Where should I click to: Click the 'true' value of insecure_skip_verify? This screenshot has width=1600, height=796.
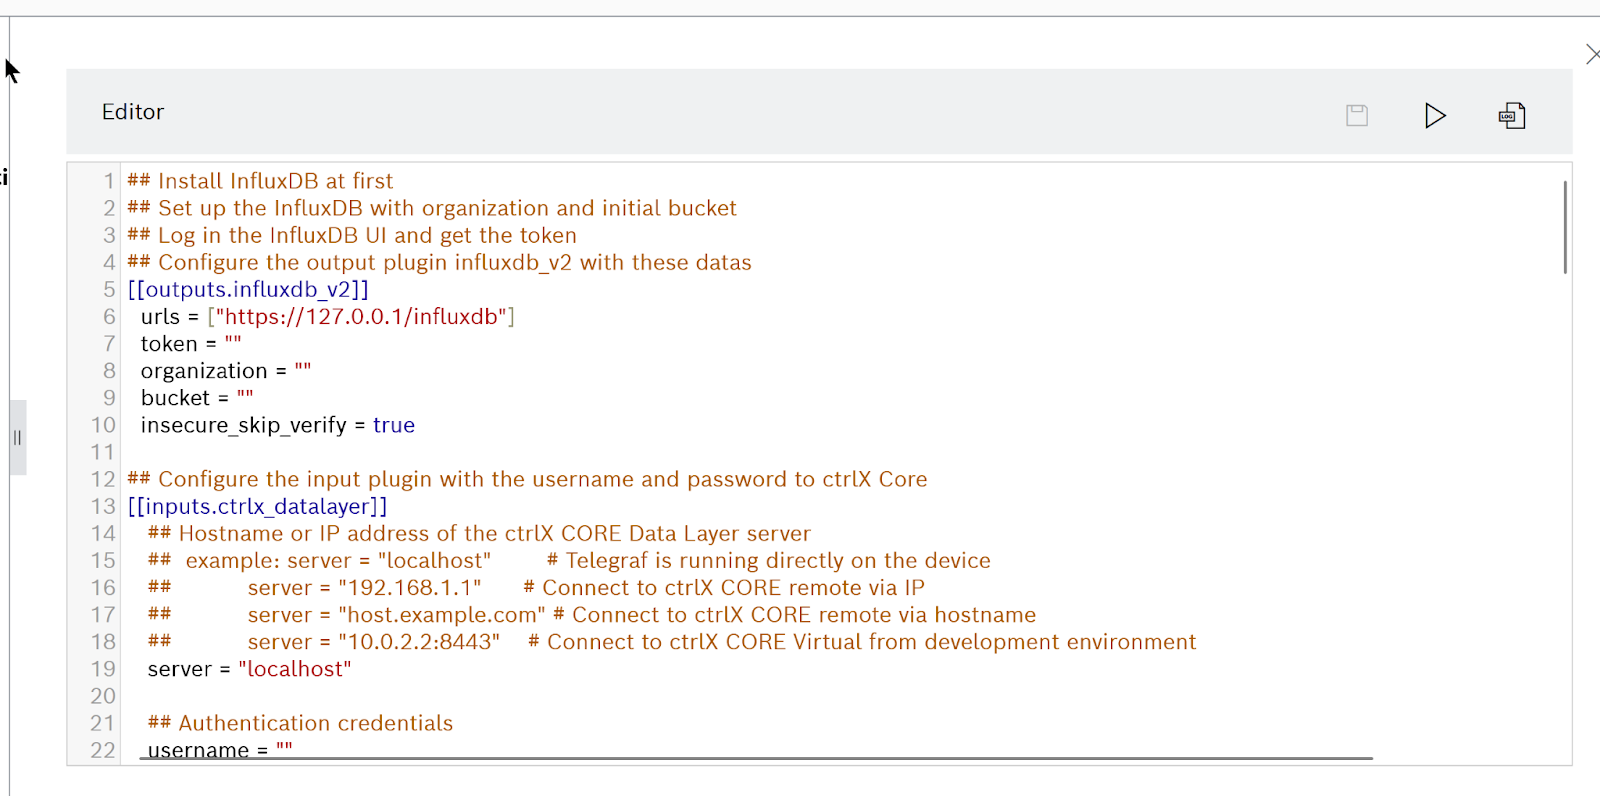coord(394,425)
